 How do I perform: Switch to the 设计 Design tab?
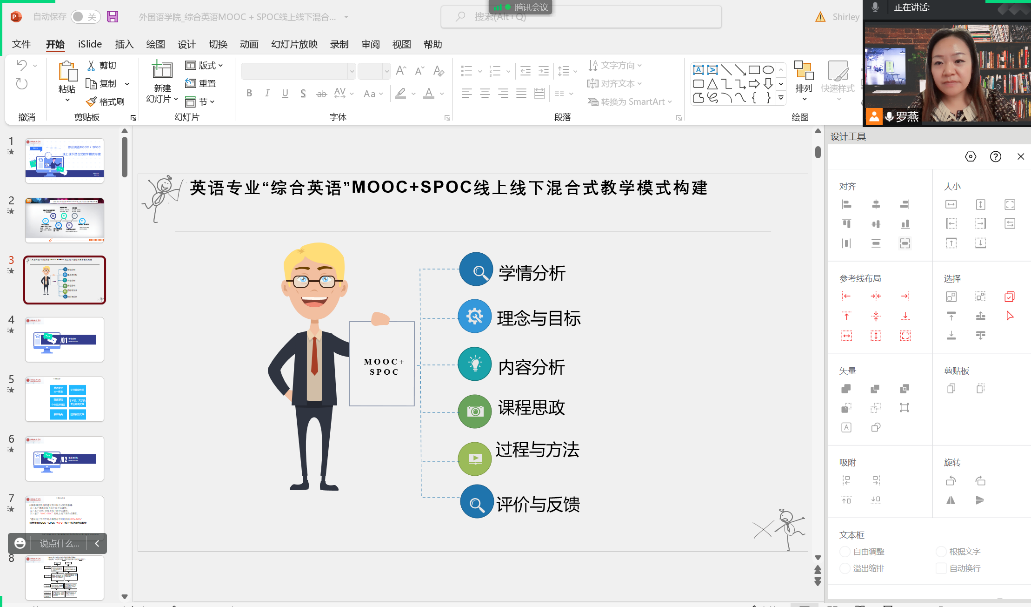pos(187,44)
